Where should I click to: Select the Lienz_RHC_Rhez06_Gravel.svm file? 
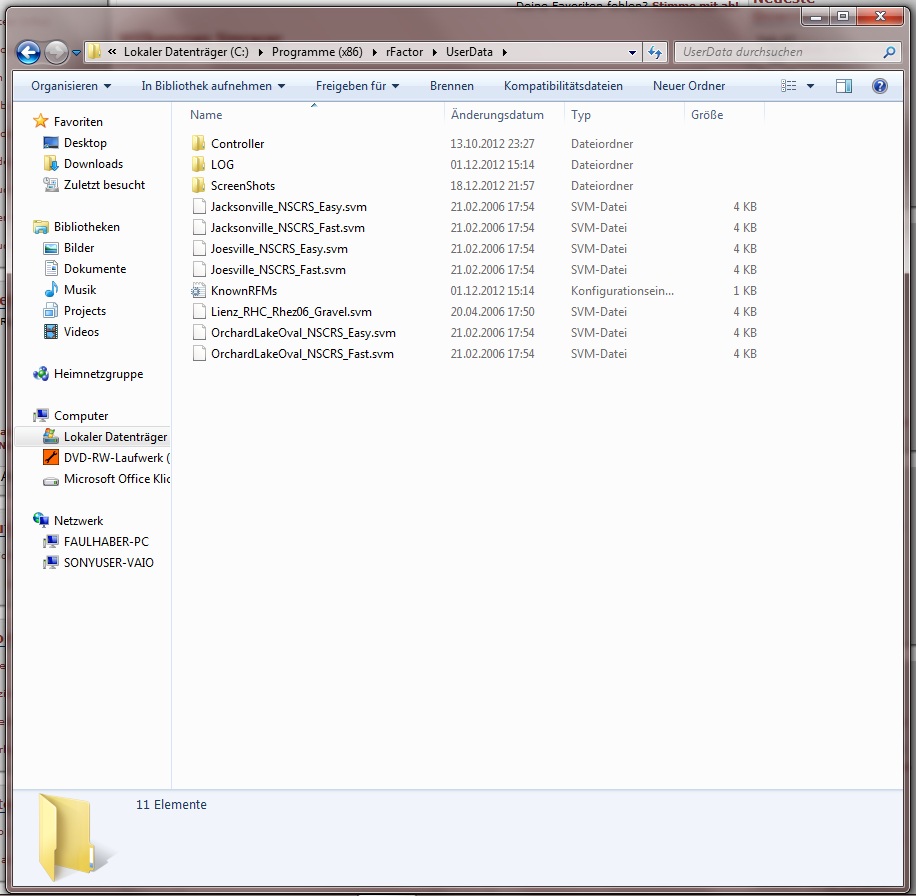pos(291,312)
